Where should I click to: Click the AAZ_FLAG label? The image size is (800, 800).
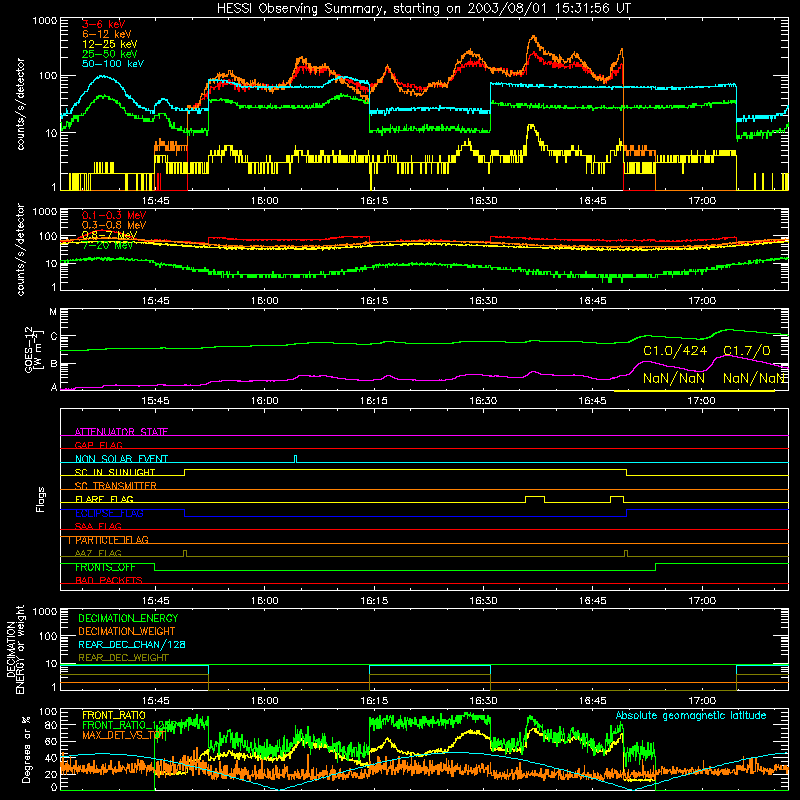point(98,553)
